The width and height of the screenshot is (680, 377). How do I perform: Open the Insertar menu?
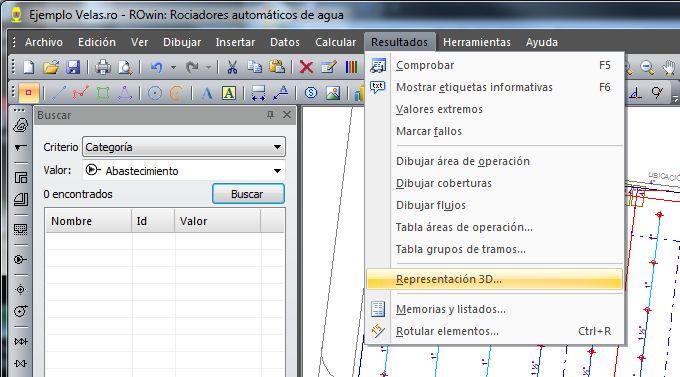click(x=235, y=42)
